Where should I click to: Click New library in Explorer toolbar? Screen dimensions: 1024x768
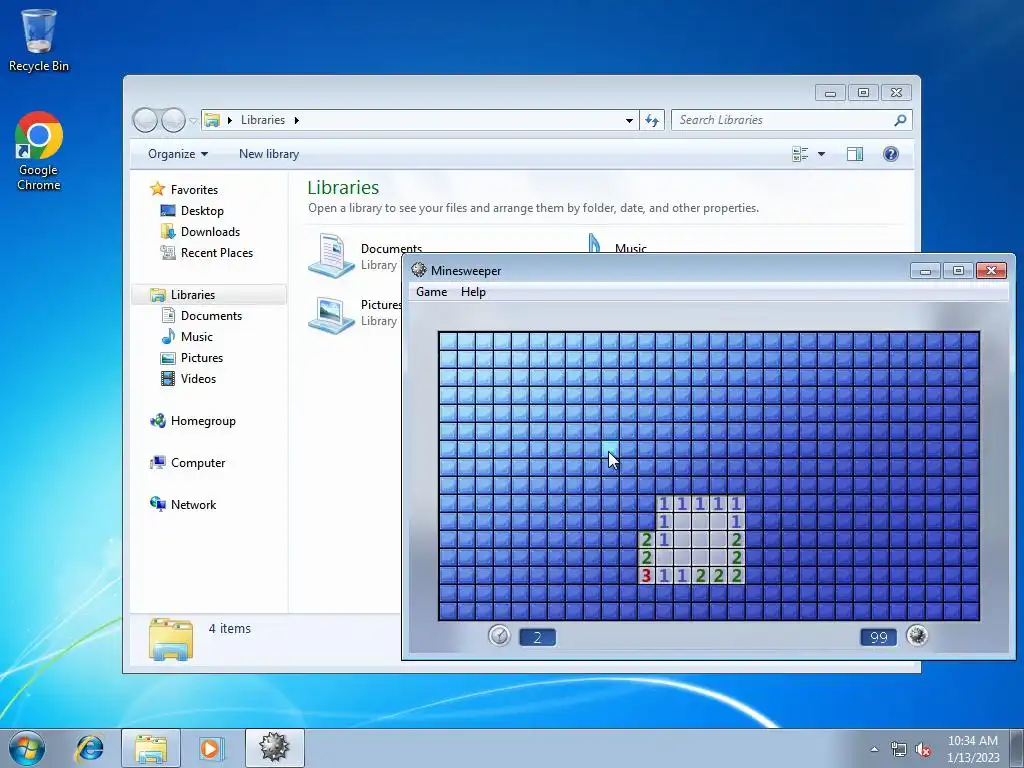[x=269, y=154]
